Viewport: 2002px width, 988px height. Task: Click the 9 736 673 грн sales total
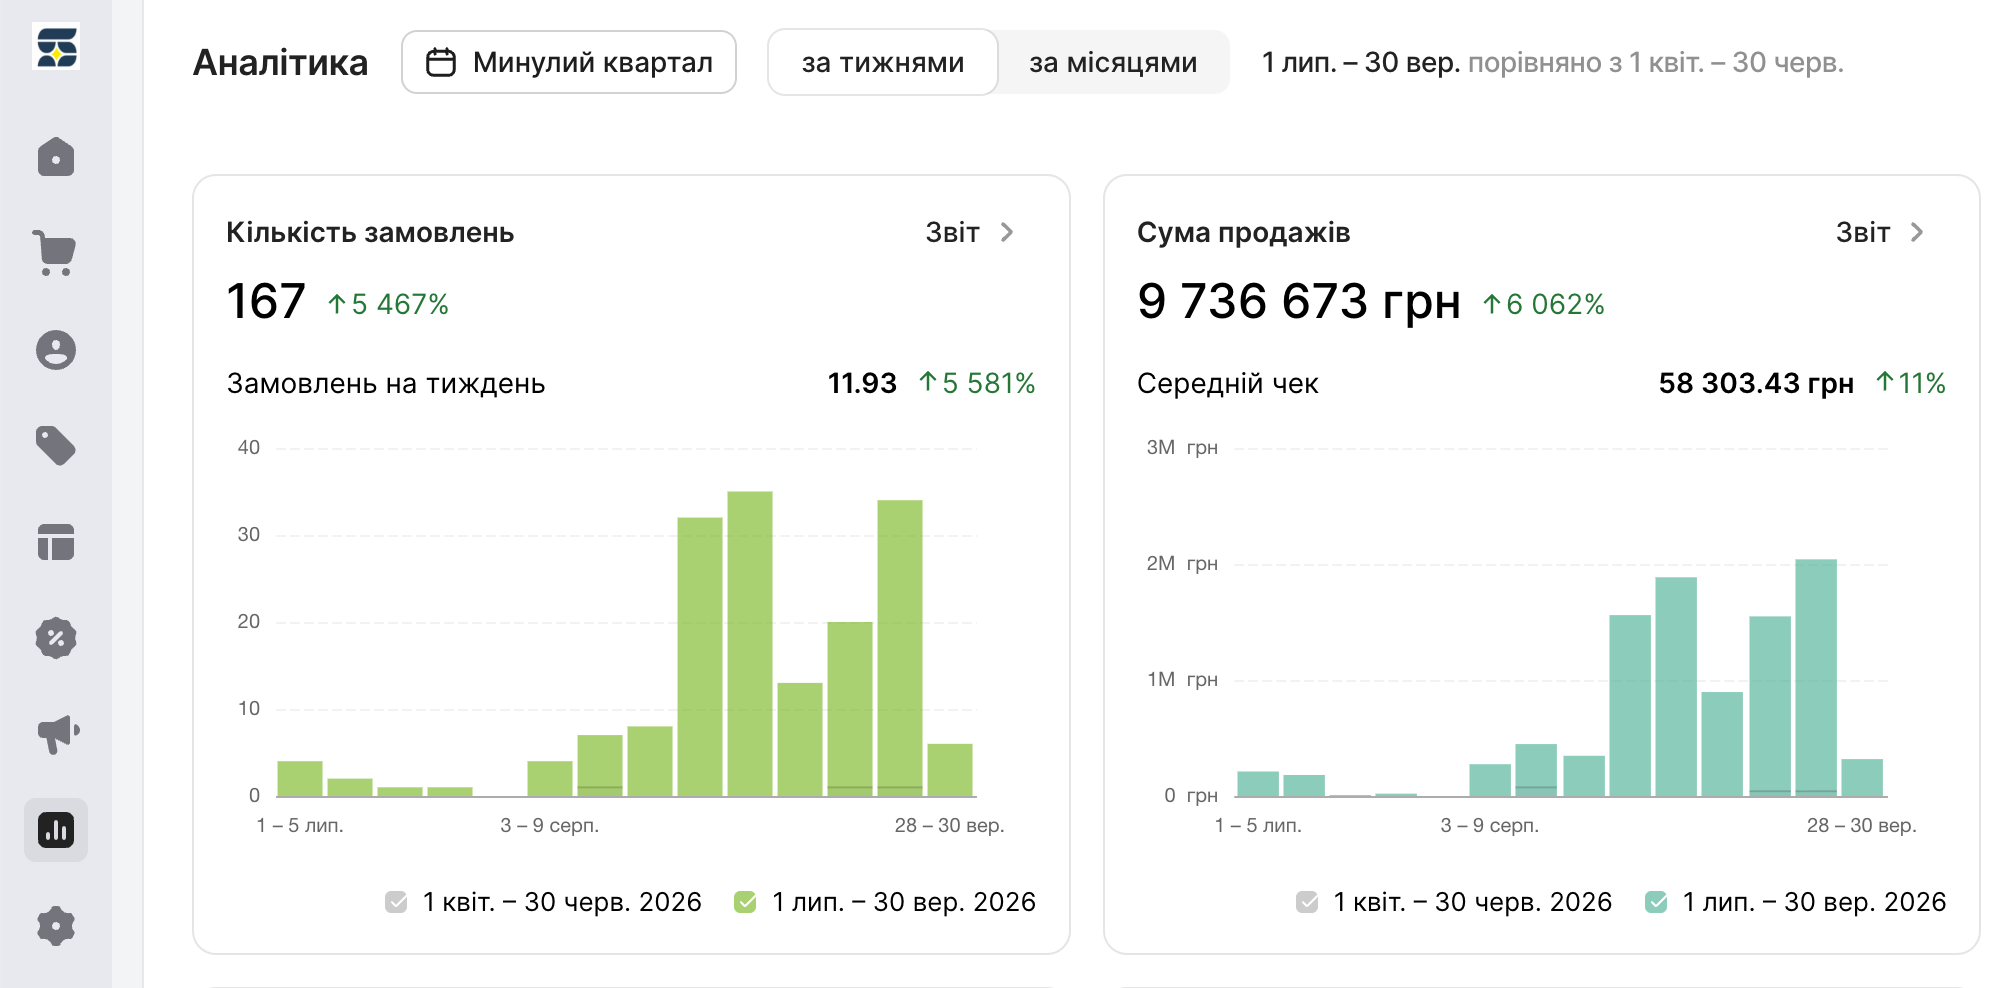coord(1299,301)
